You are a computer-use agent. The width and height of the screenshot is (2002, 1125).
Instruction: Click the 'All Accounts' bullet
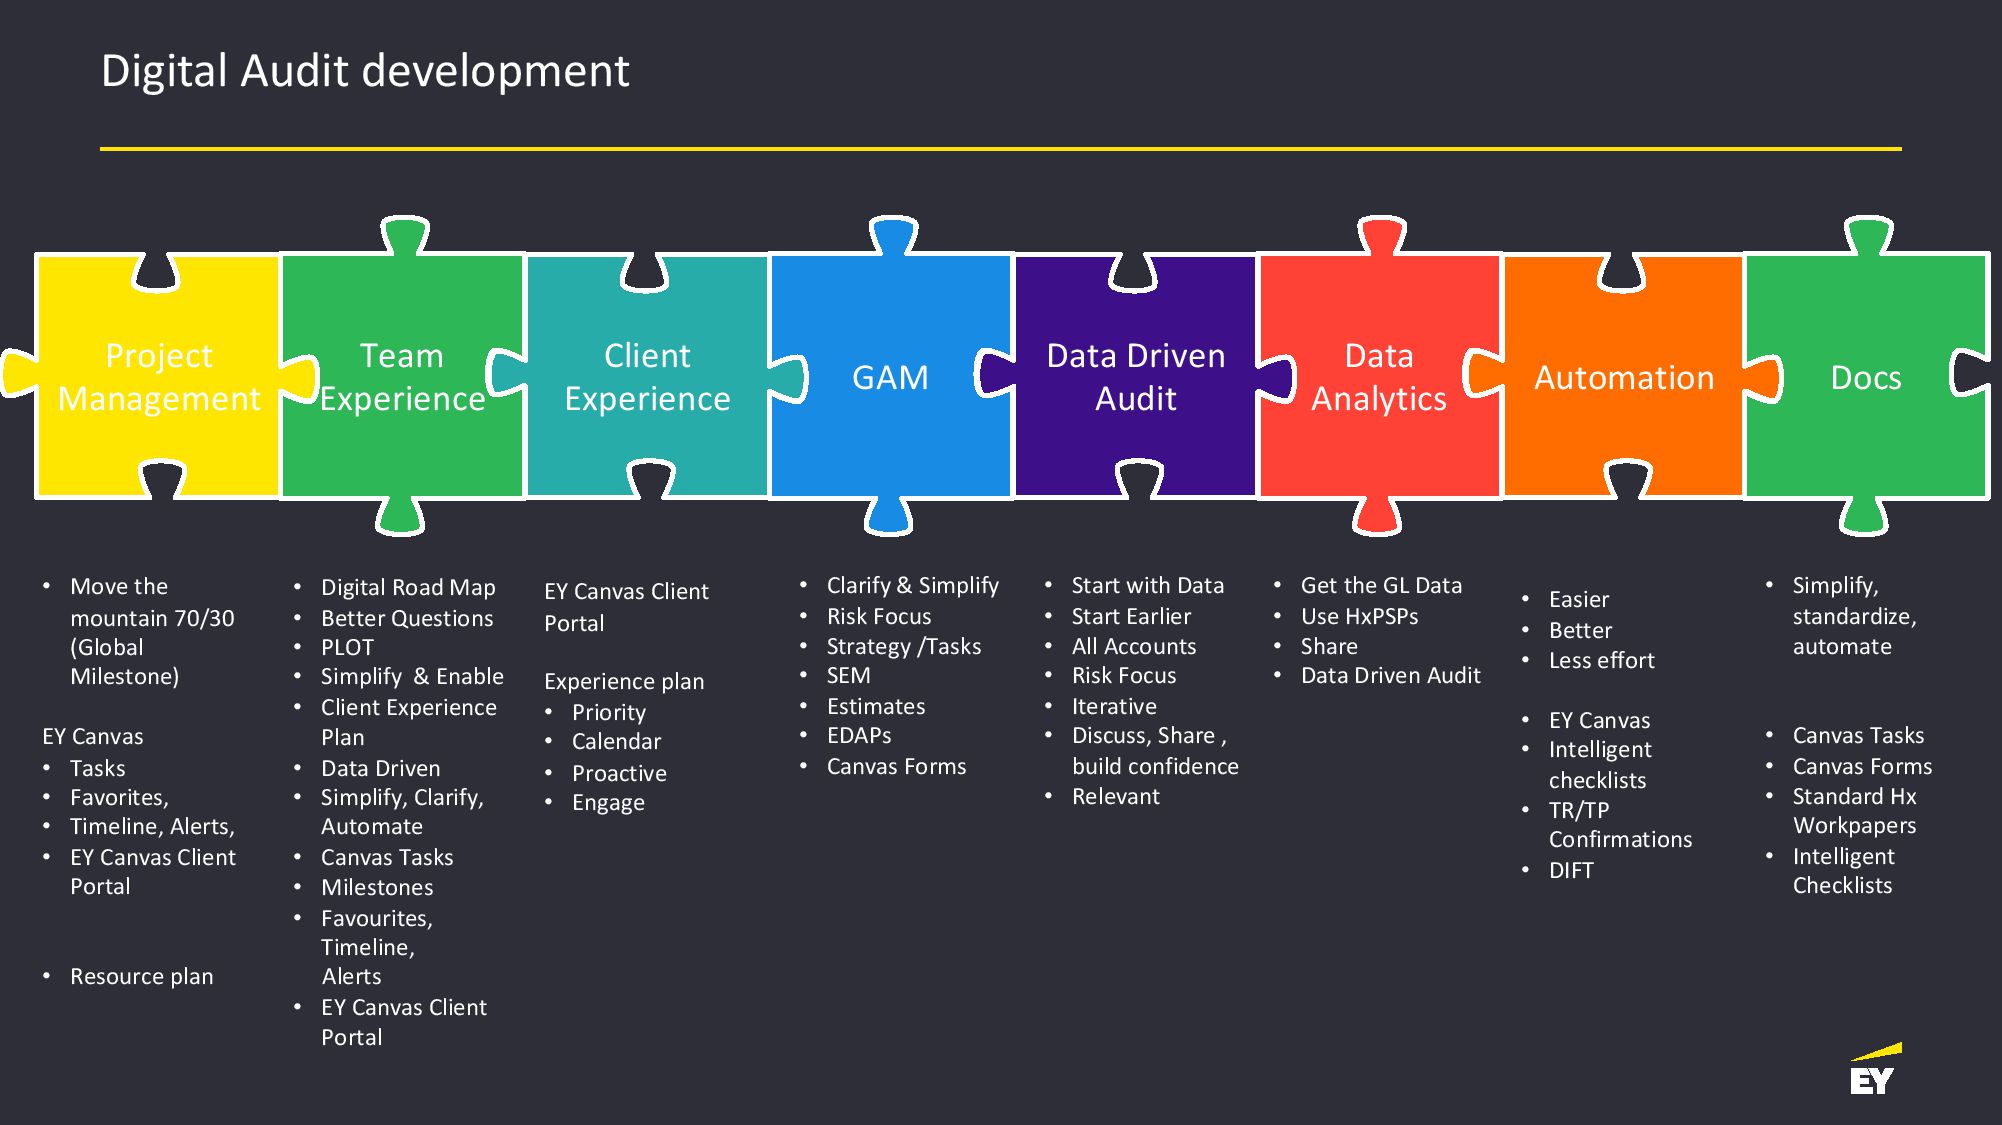point(1133,646)
